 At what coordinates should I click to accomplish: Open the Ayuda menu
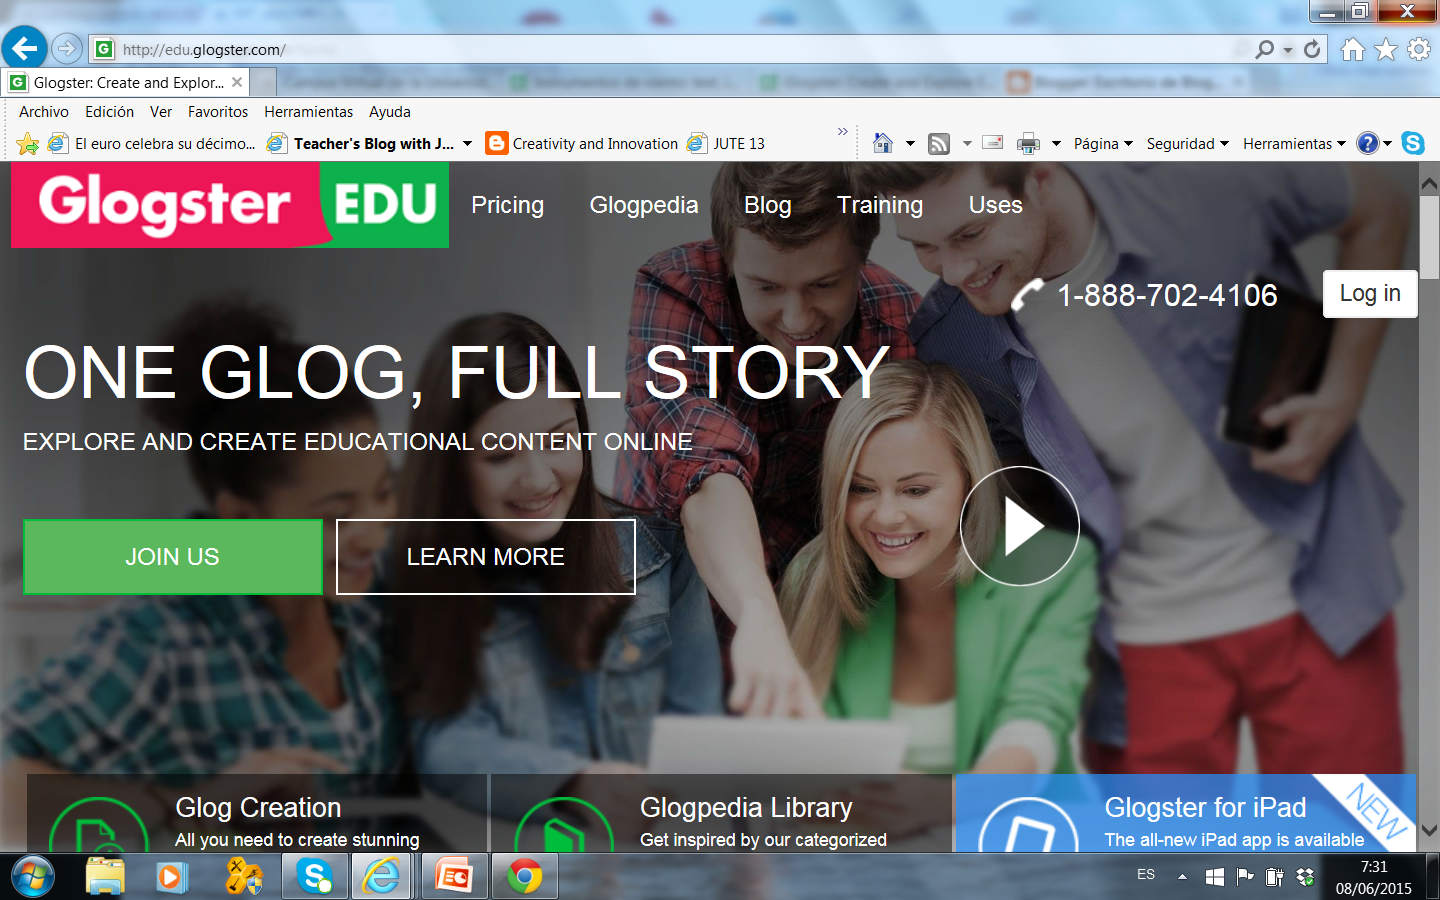click(x=390, y=112)
